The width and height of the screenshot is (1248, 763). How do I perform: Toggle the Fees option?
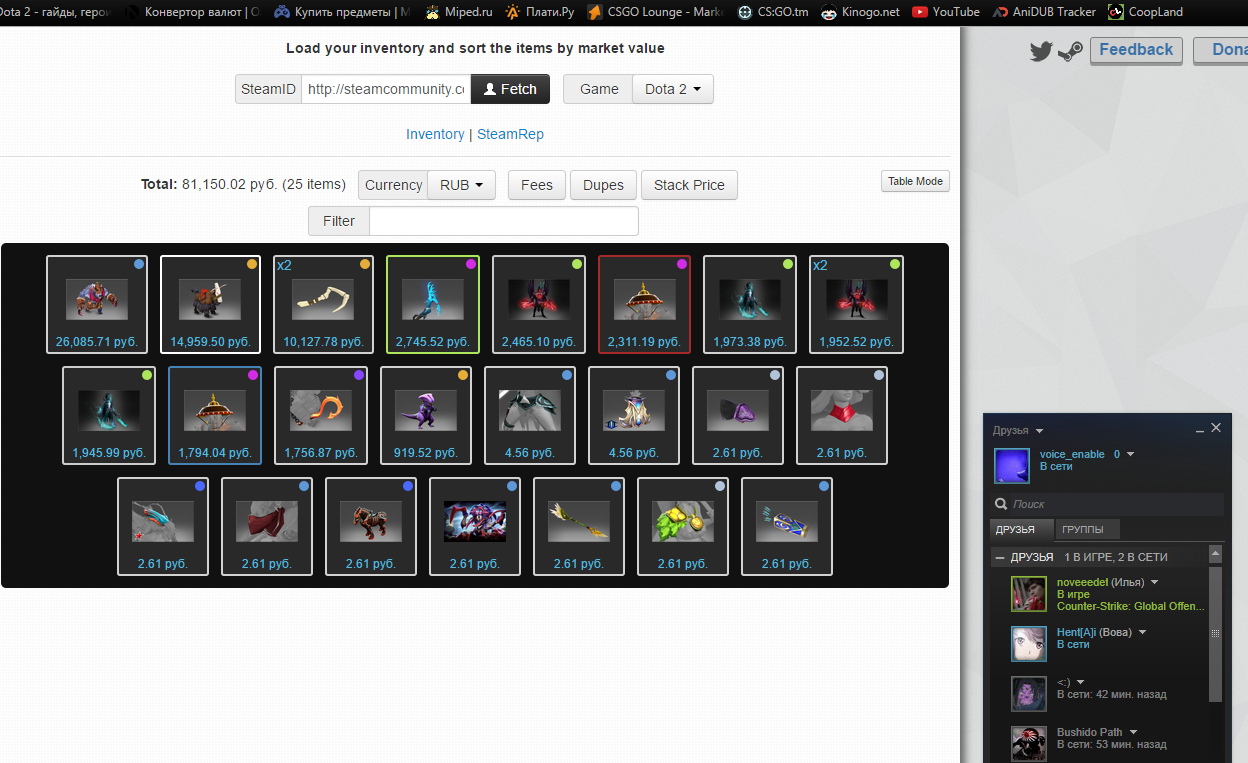[x=537, y=185]
